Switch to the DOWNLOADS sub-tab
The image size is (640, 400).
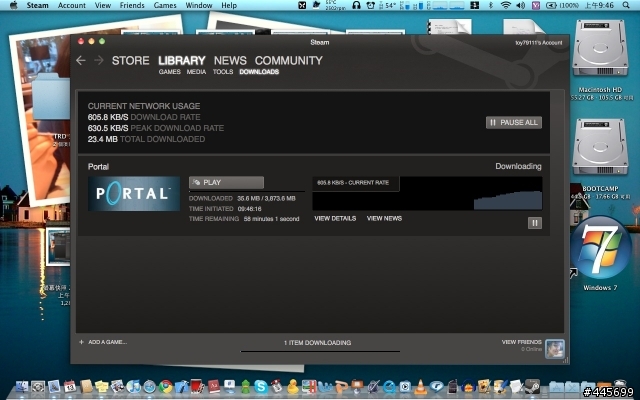click(x=259, y=72)
